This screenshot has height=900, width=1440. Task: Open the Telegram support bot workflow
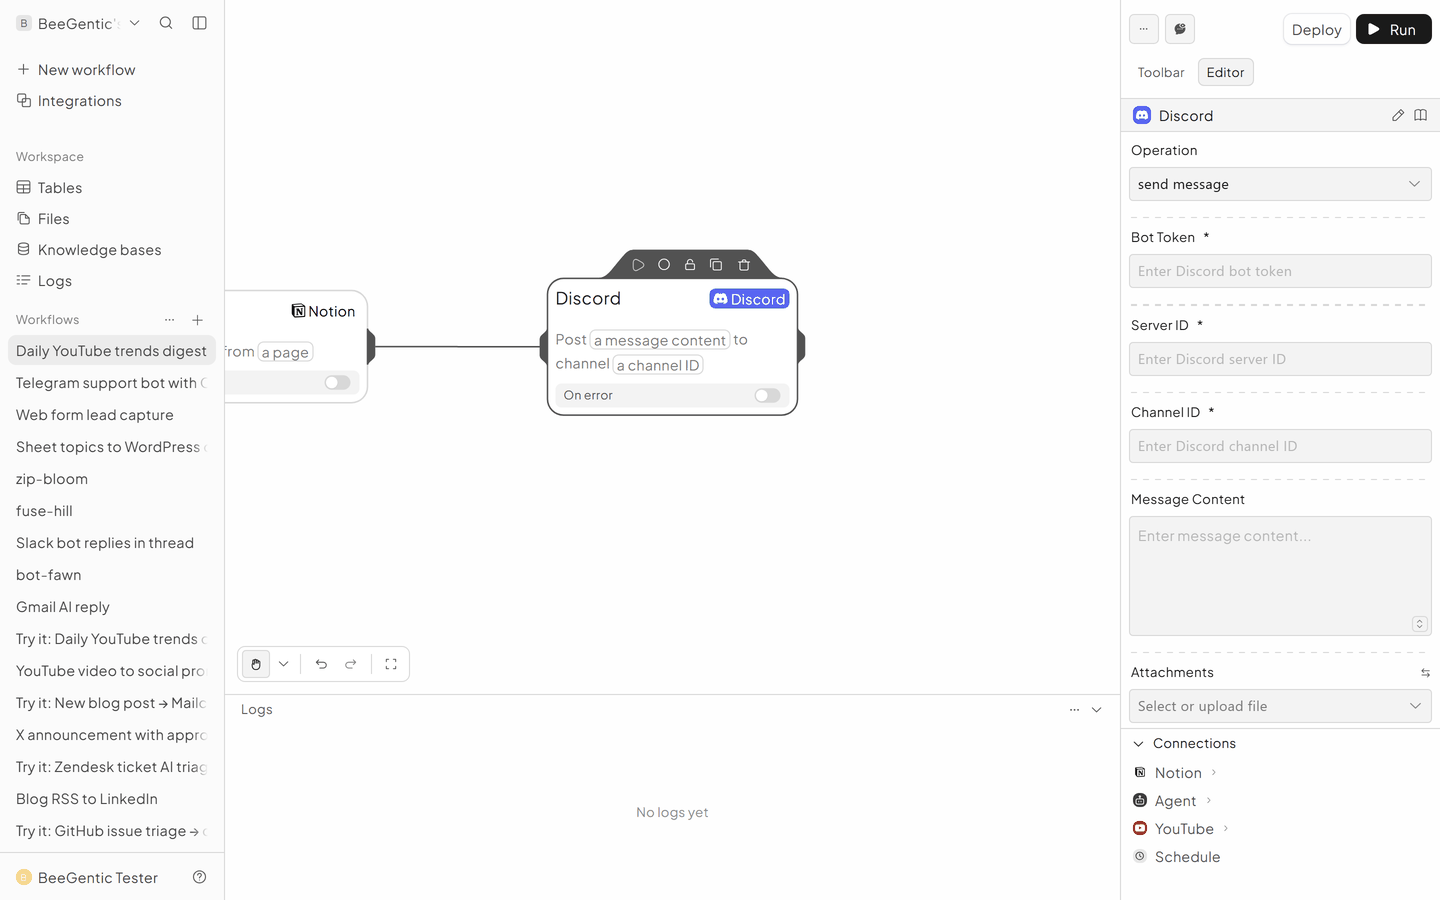(112, 383)
